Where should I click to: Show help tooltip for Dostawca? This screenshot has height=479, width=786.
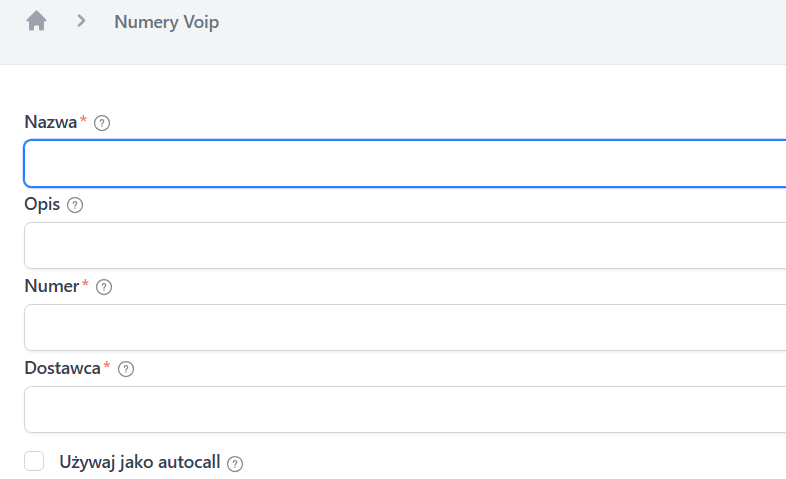[126, 369]
